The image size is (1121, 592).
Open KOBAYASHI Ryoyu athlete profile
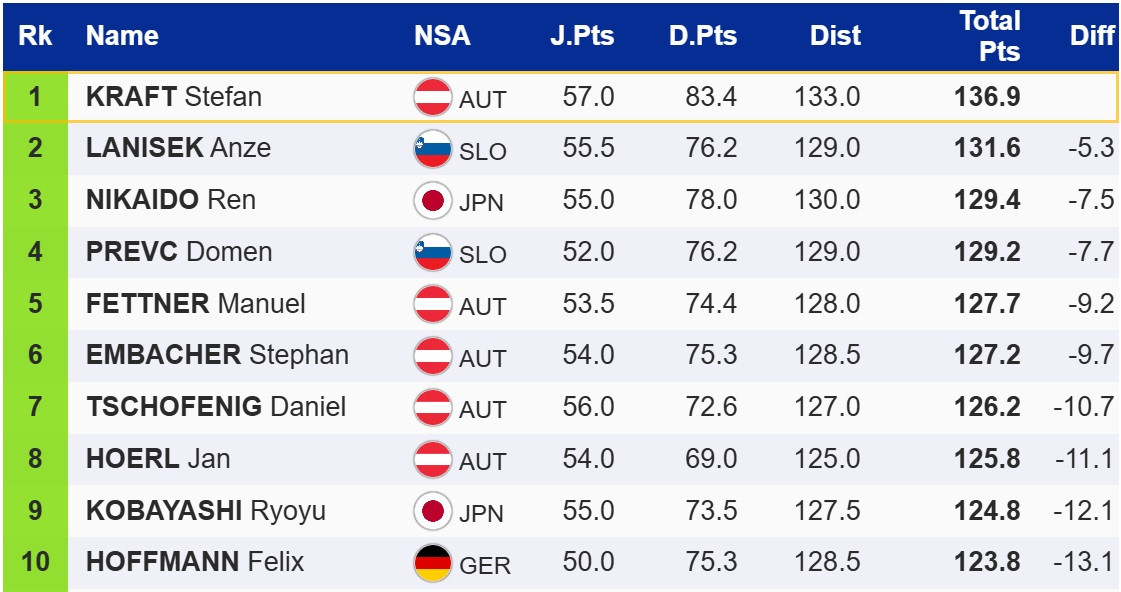[x=206, y=511]
